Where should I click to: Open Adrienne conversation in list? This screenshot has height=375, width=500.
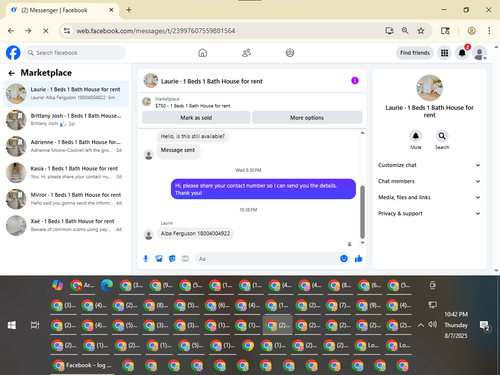66,146
